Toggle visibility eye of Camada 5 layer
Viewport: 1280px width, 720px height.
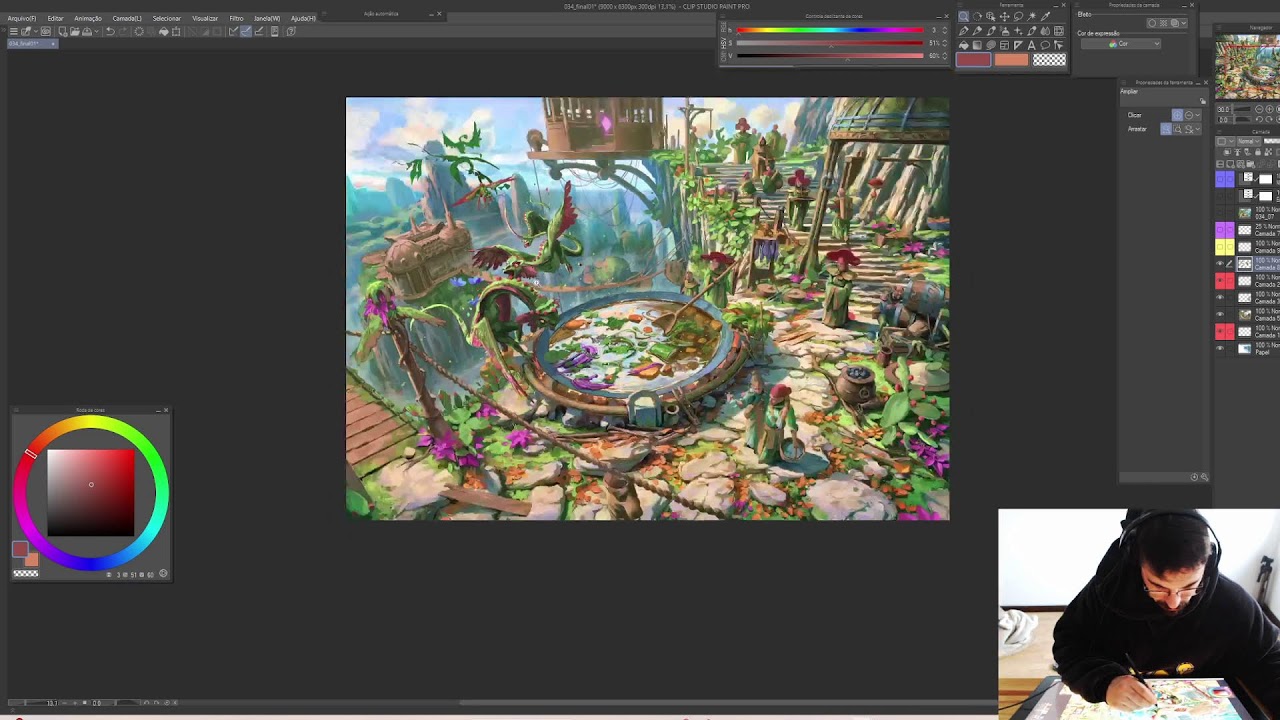tap(1220, 315)
